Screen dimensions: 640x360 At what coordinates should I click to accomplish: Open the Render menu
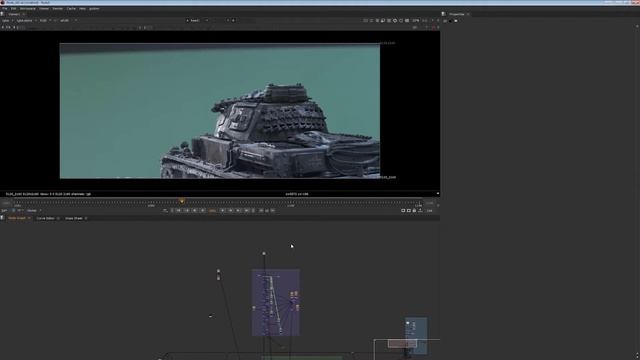[58, 9]
